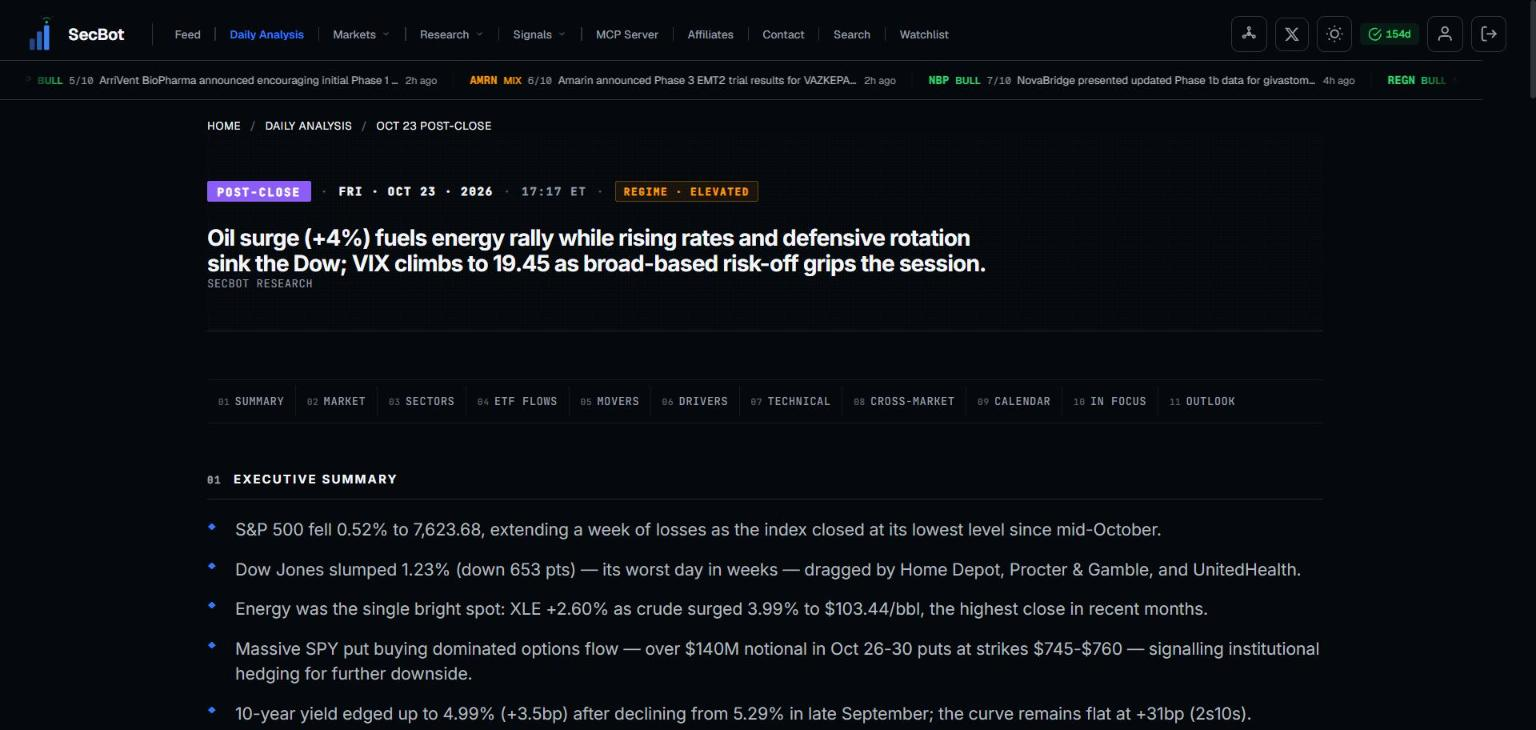The height and width of the screenshot is (730, 1536).
Task: Jump to the 09 CALENDAR section tab
Action: (1014, 401)
